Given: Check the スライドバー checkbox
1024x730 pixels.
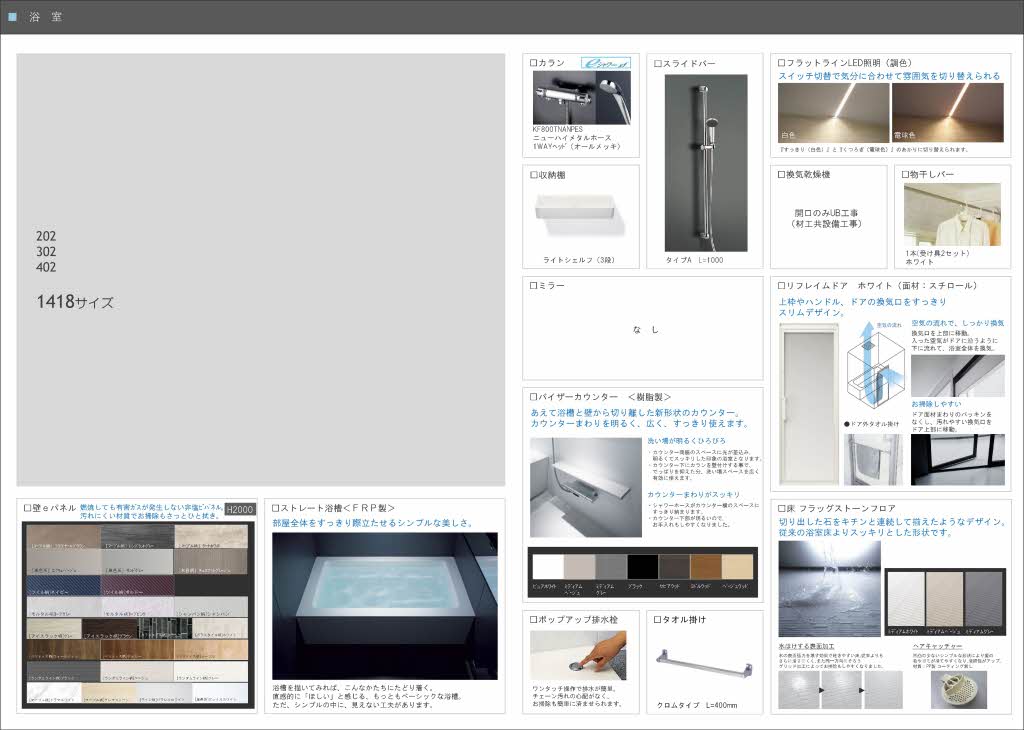Looking at the screenshot, I should [x=659, y=63].
